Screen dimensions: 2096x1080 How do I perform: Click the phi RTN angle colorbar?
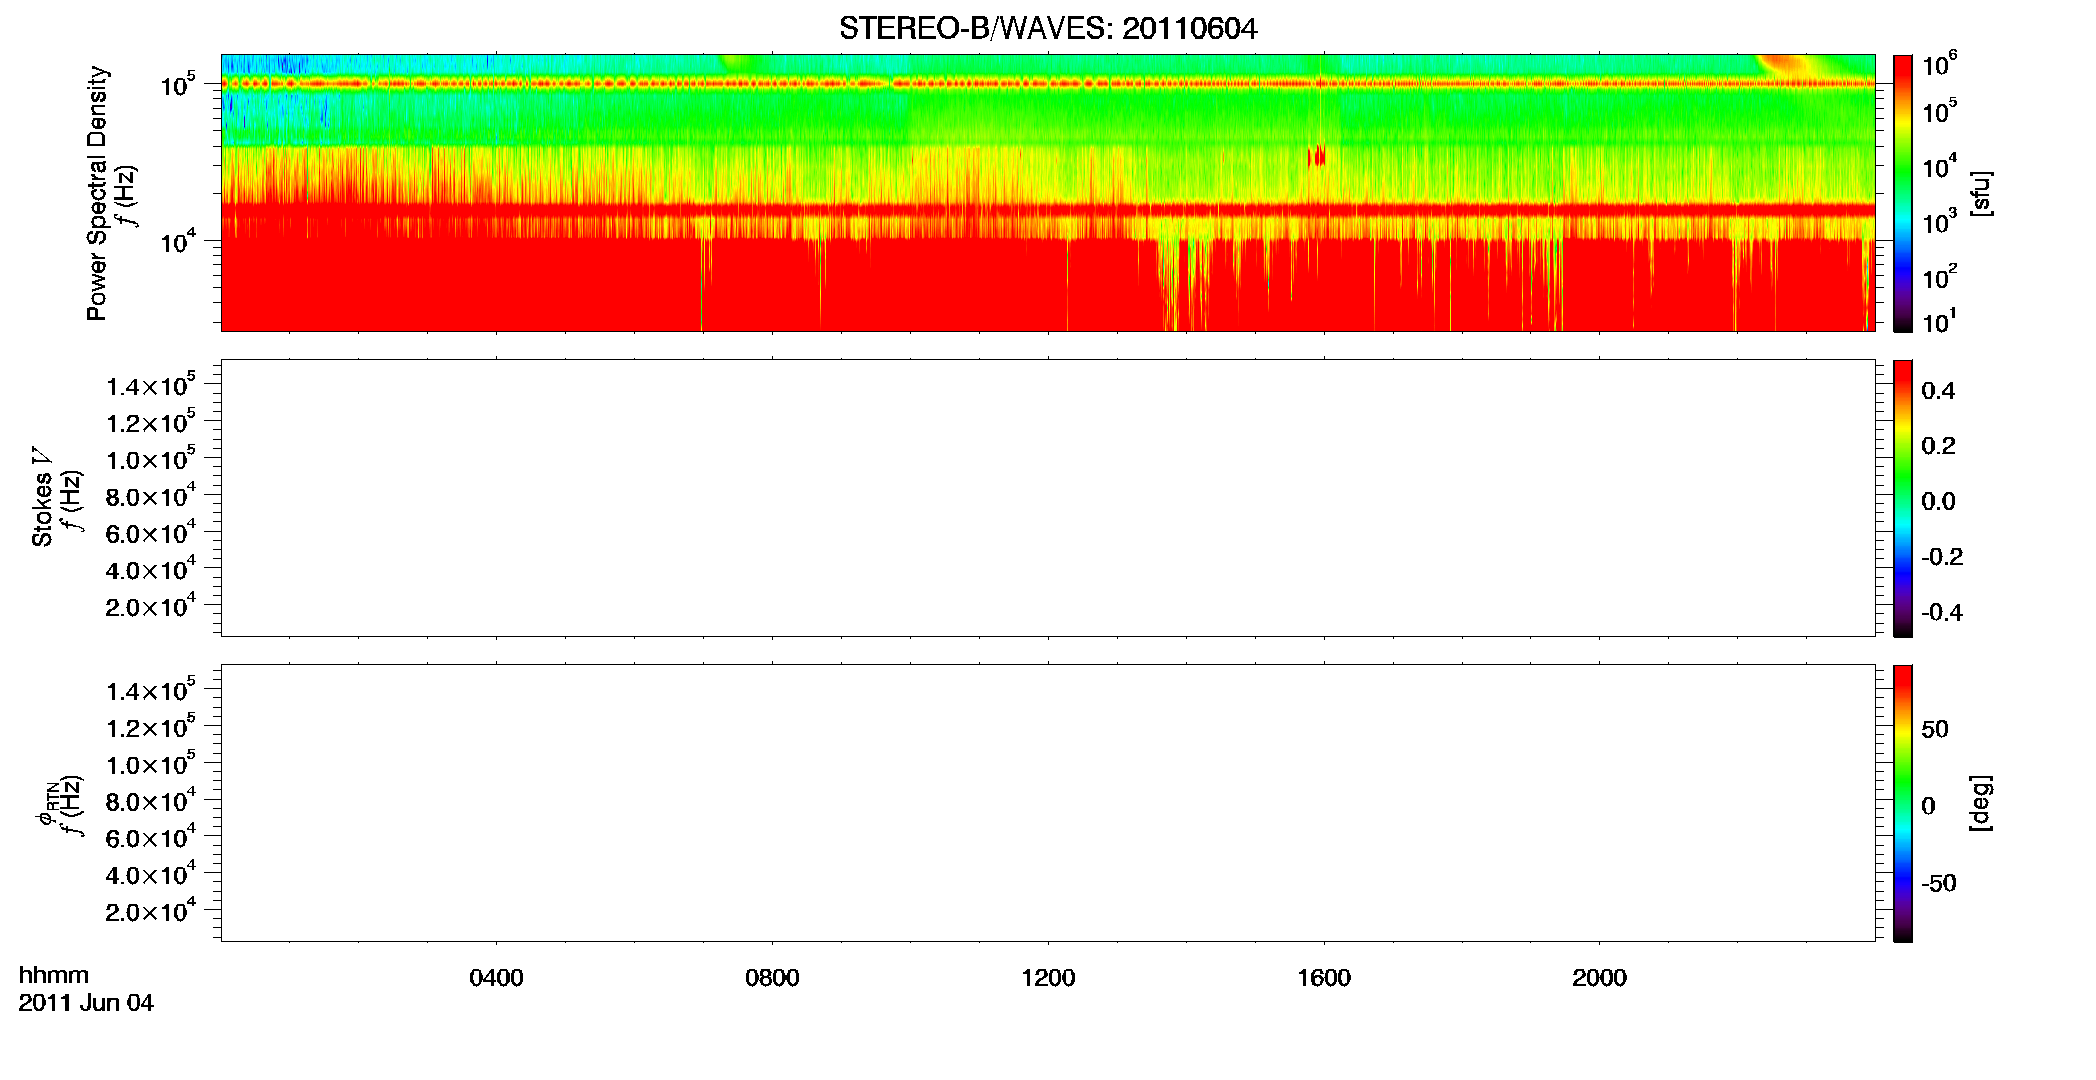click(1903, 803)
